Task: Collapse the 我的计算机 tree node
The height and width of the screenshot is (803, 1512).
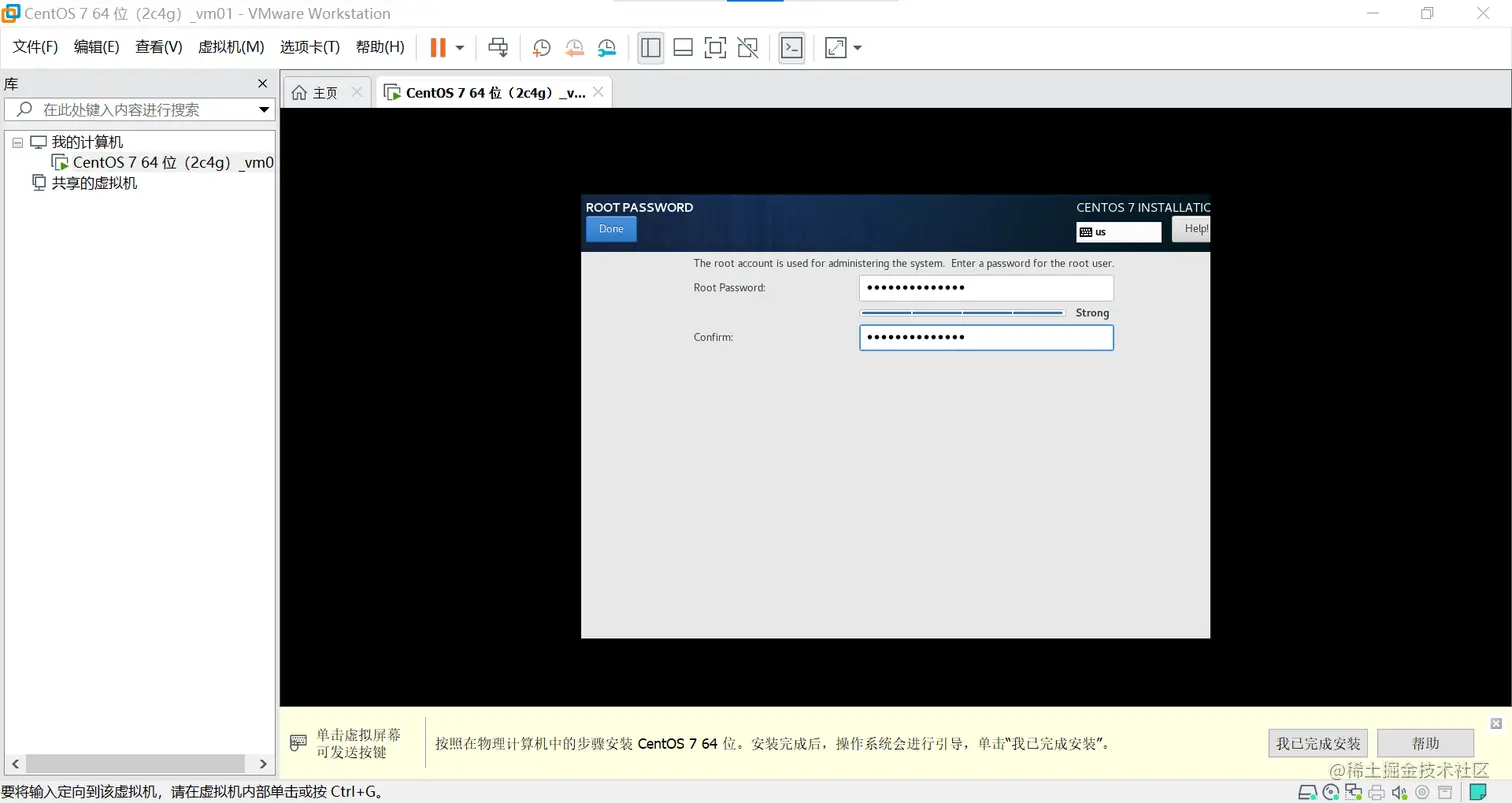Action: [x=17, y=142]
